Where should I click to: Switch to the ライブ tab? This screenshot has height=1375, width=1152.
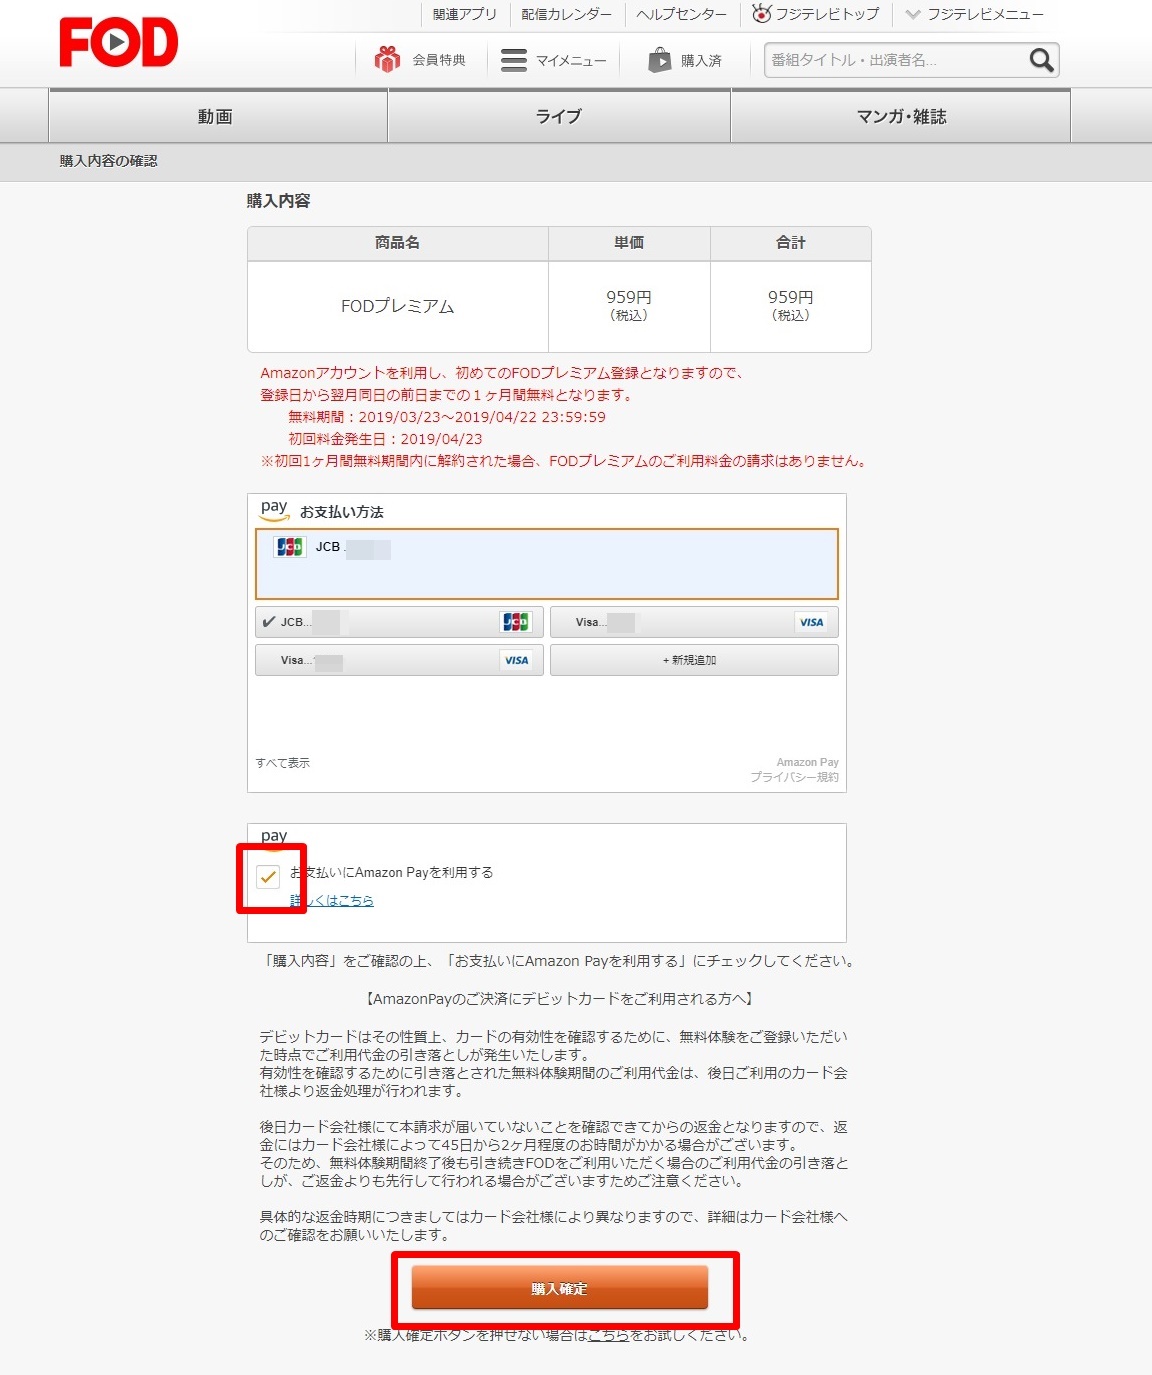click(x=559, y=116)
